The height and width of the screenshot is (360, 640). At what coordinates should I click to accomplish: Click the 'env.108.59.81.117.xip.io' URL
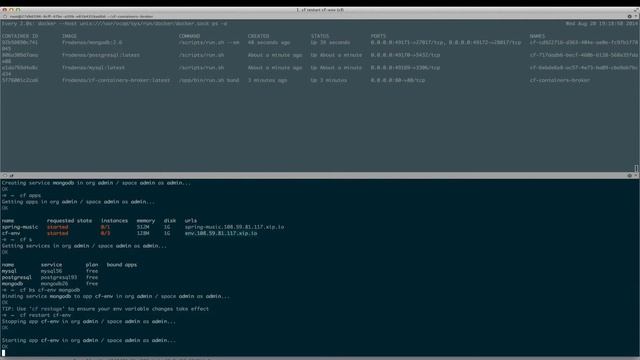[x=221, y=233]
